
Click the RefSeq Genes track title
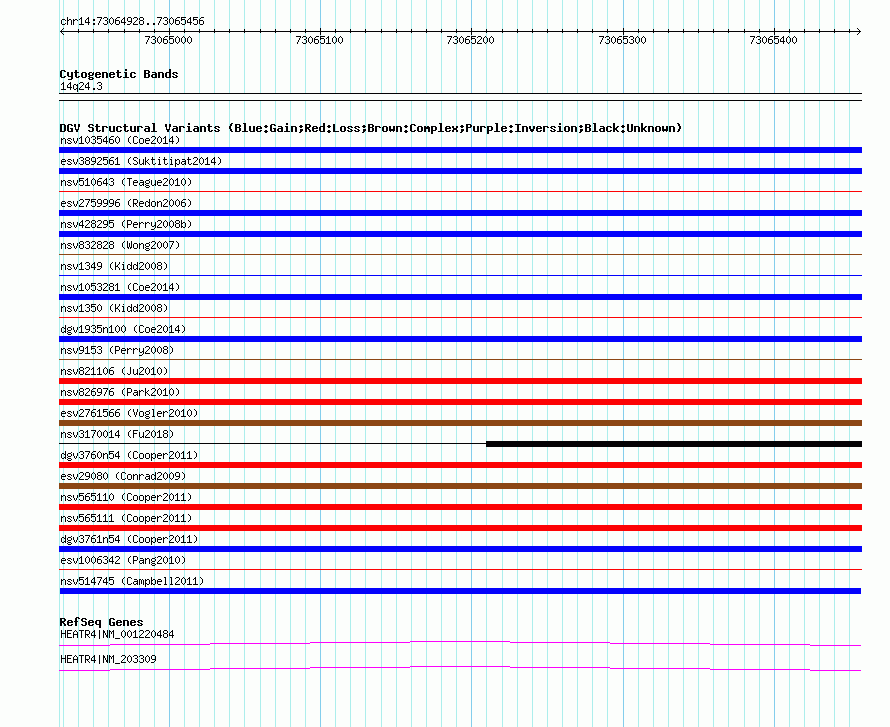coord(101,622)
